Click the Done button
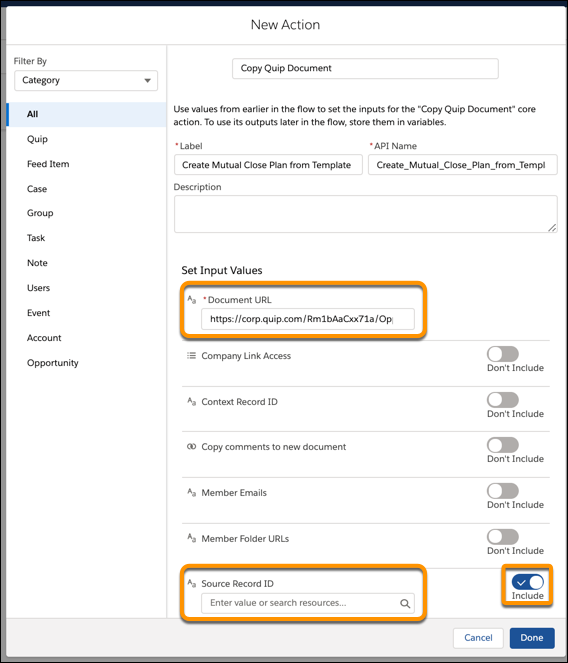Viewport: 568px width, 663px height. (x=532, y=638)
